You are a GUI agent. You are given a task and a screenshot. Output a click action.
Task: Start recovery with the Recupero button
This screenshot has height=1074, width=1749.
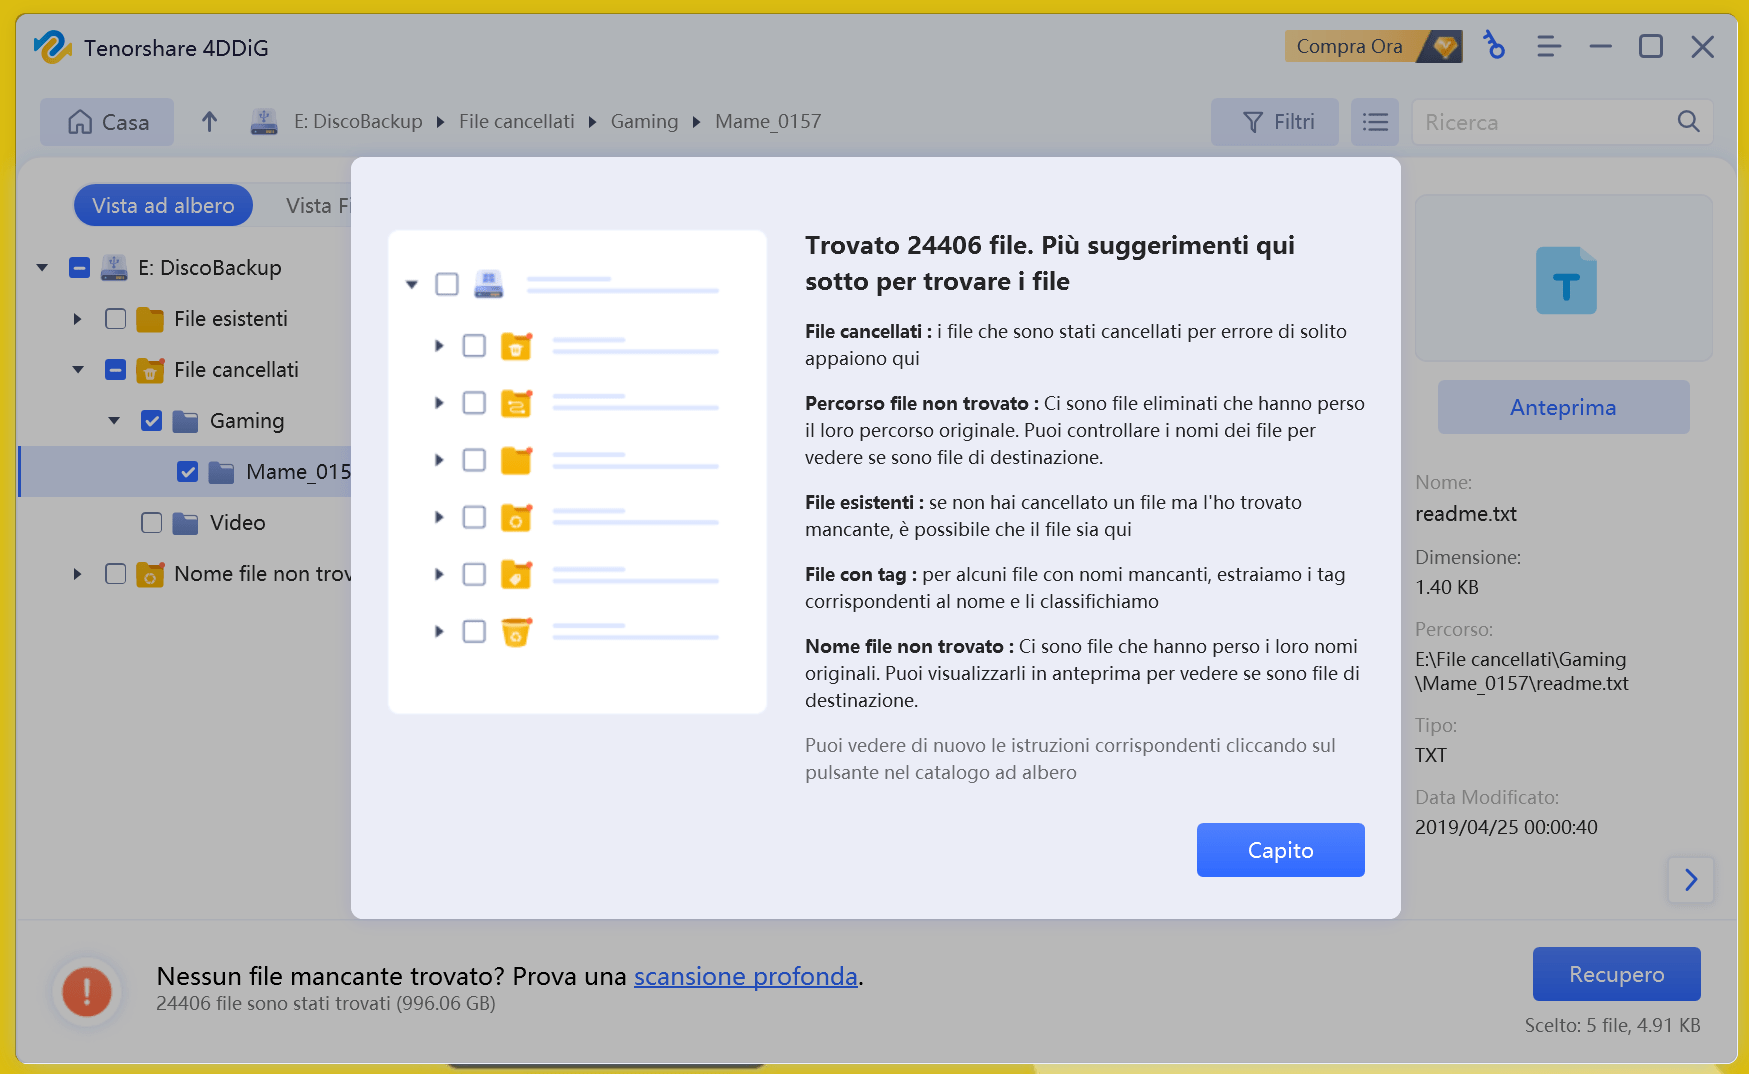[x=1616, y=974]
